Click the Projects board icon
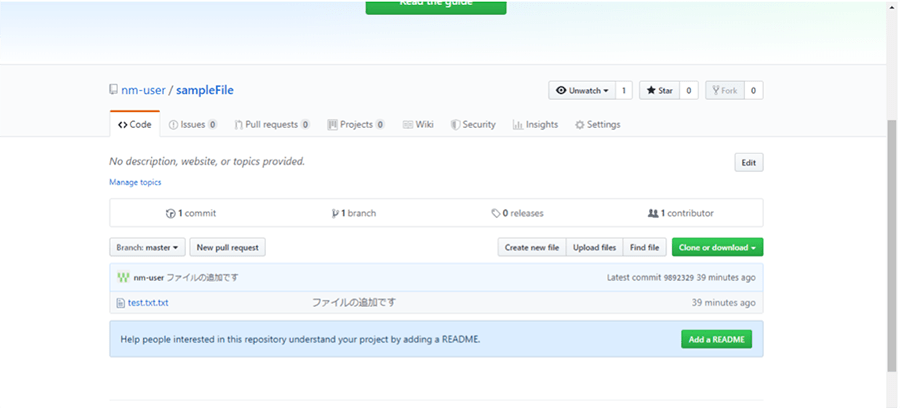The height and width of the screenshot is (408, 900). coord(332,125)
